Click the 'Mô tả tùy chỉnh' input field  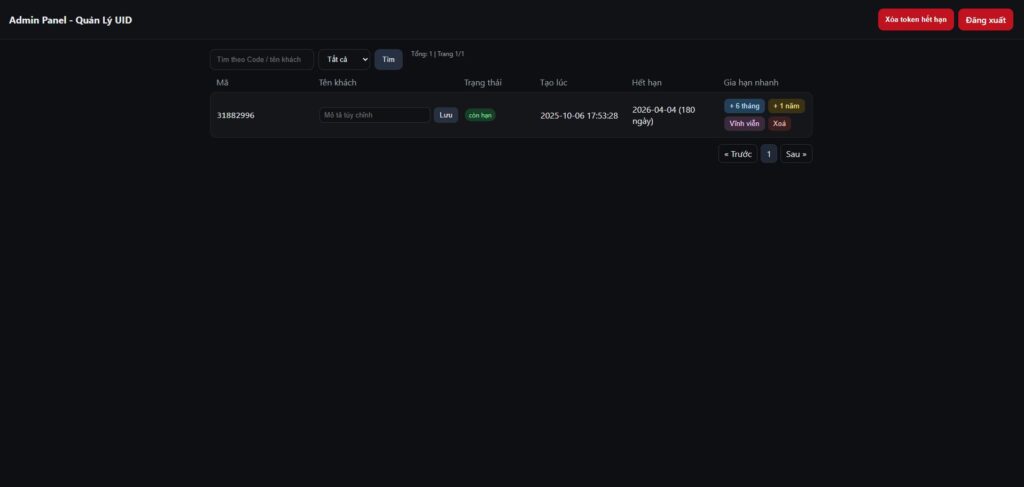374,115
